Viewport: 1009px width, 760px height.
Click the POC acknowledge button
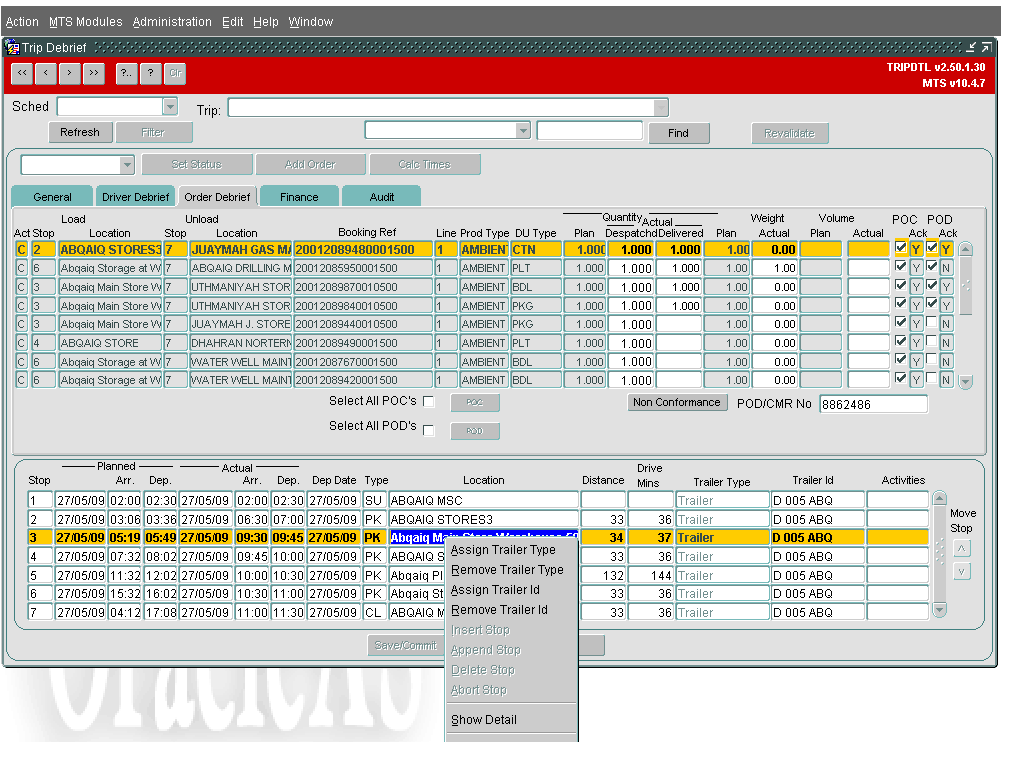pyautogui.click(x=474, y=402)
